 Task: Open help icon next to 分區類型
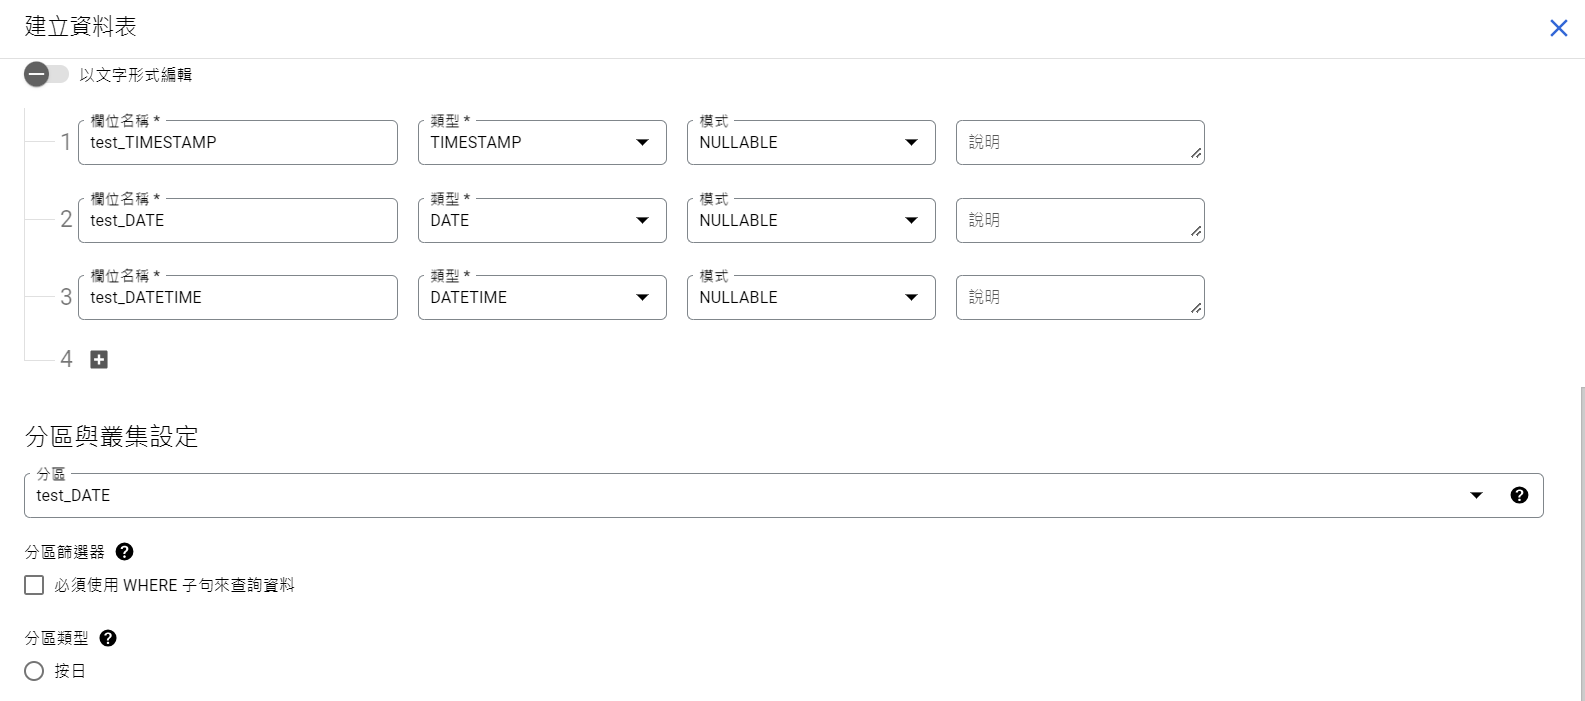(x=108, y=638)
